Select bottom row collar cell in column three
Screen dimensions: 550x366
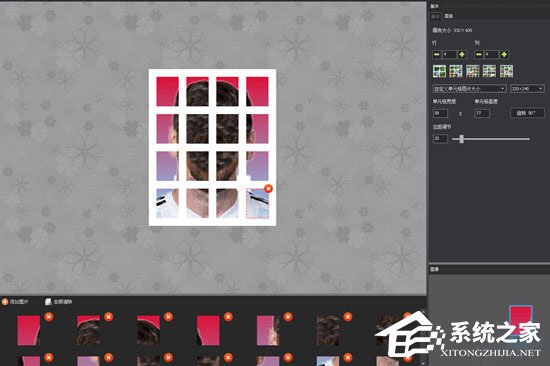227,203
